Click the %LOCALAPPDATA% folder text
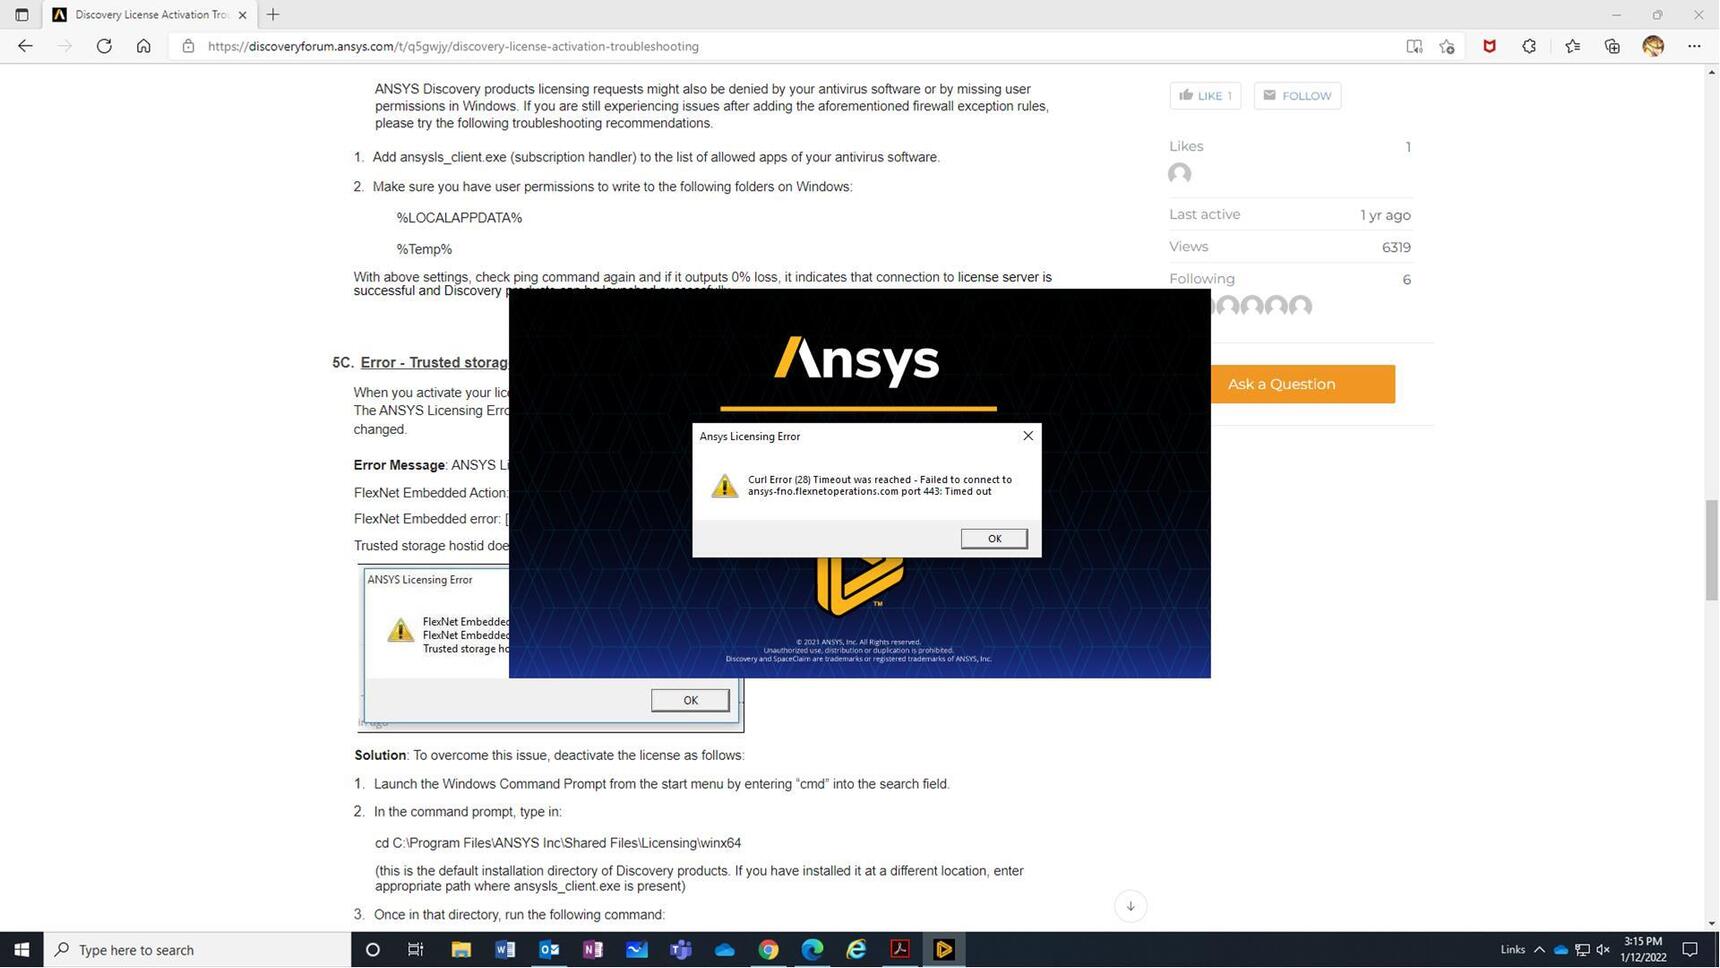This screenshot has height=968, width=1720. coord(459,218)
